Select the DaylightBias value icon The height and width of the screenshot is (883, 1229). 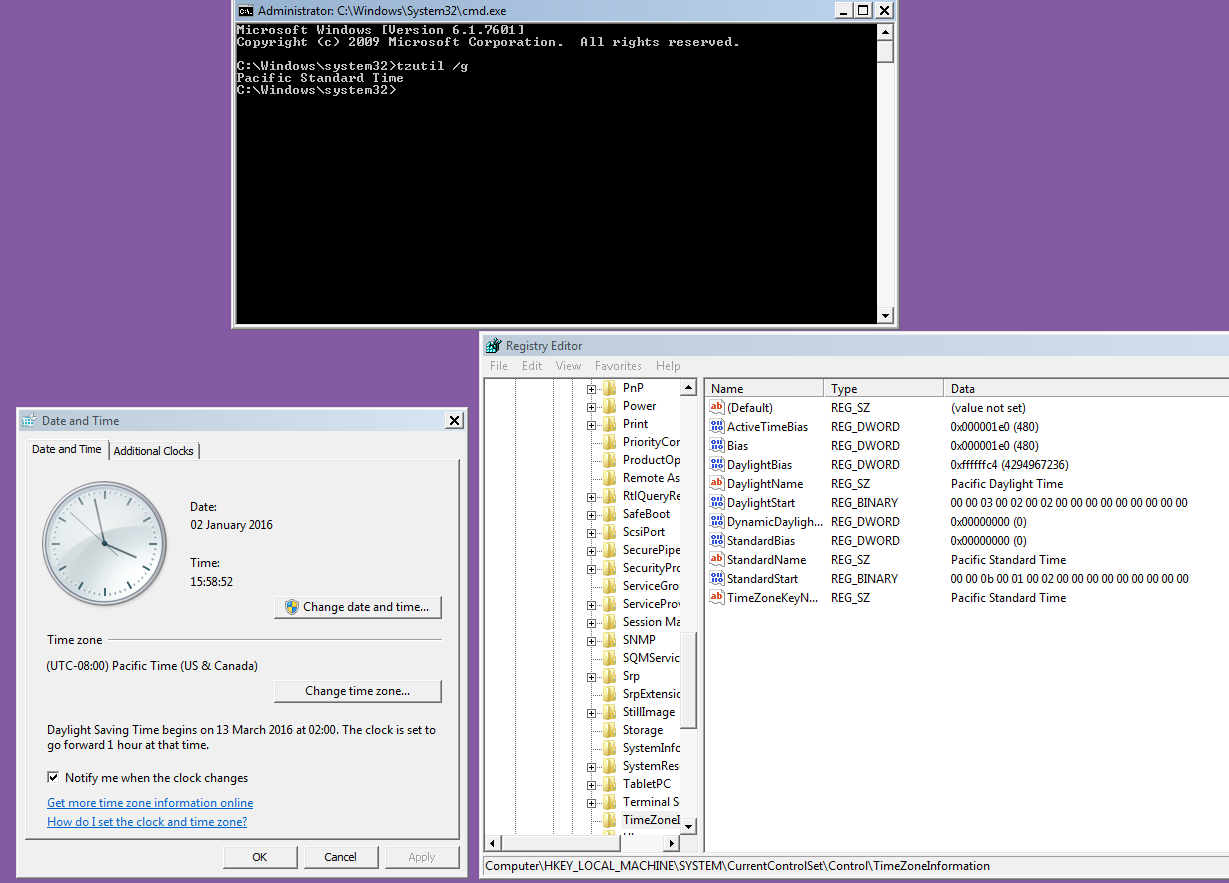(716, 464)
